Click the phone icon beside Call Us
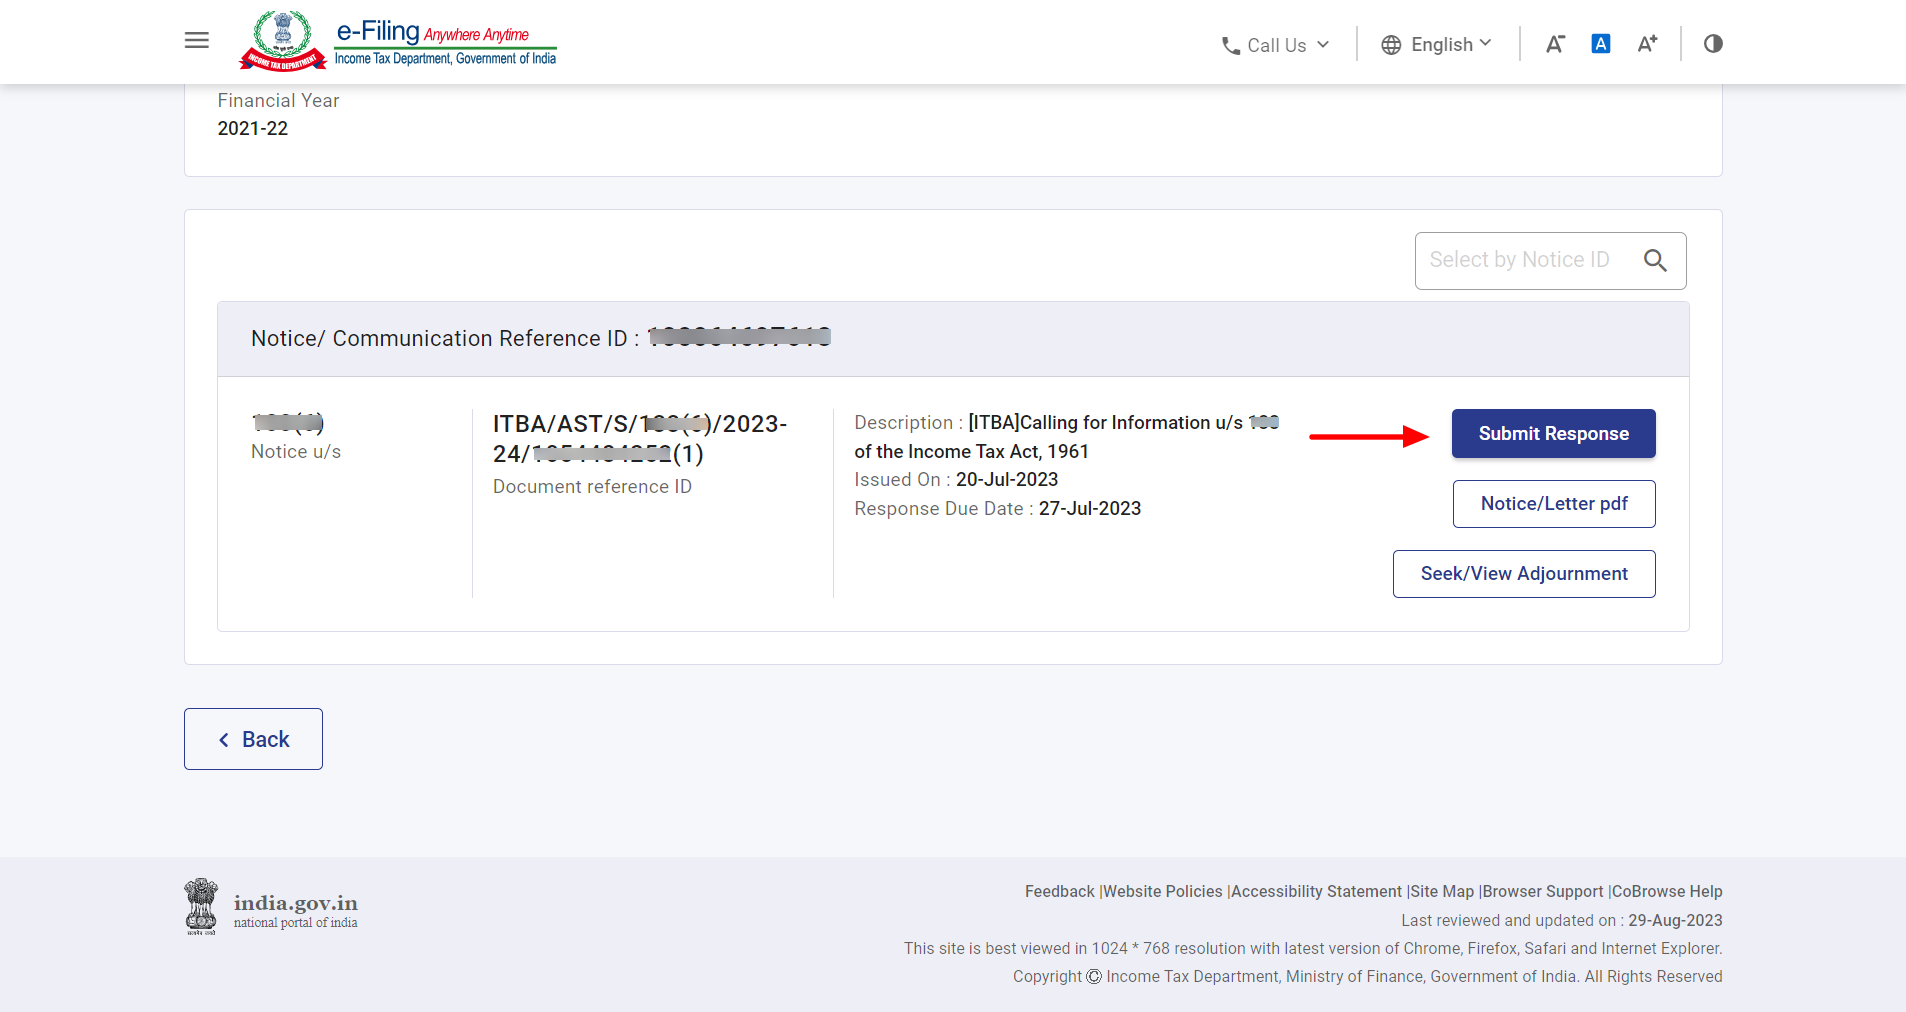Viewport: 1906px width, 1012px height. [1231, 46]
